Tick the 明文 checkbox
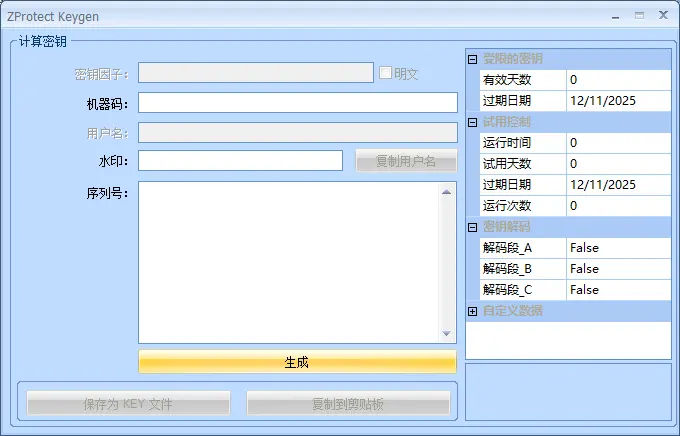This screenshot has width=680, height=436. pyautogui.click(x=385, y=73)
